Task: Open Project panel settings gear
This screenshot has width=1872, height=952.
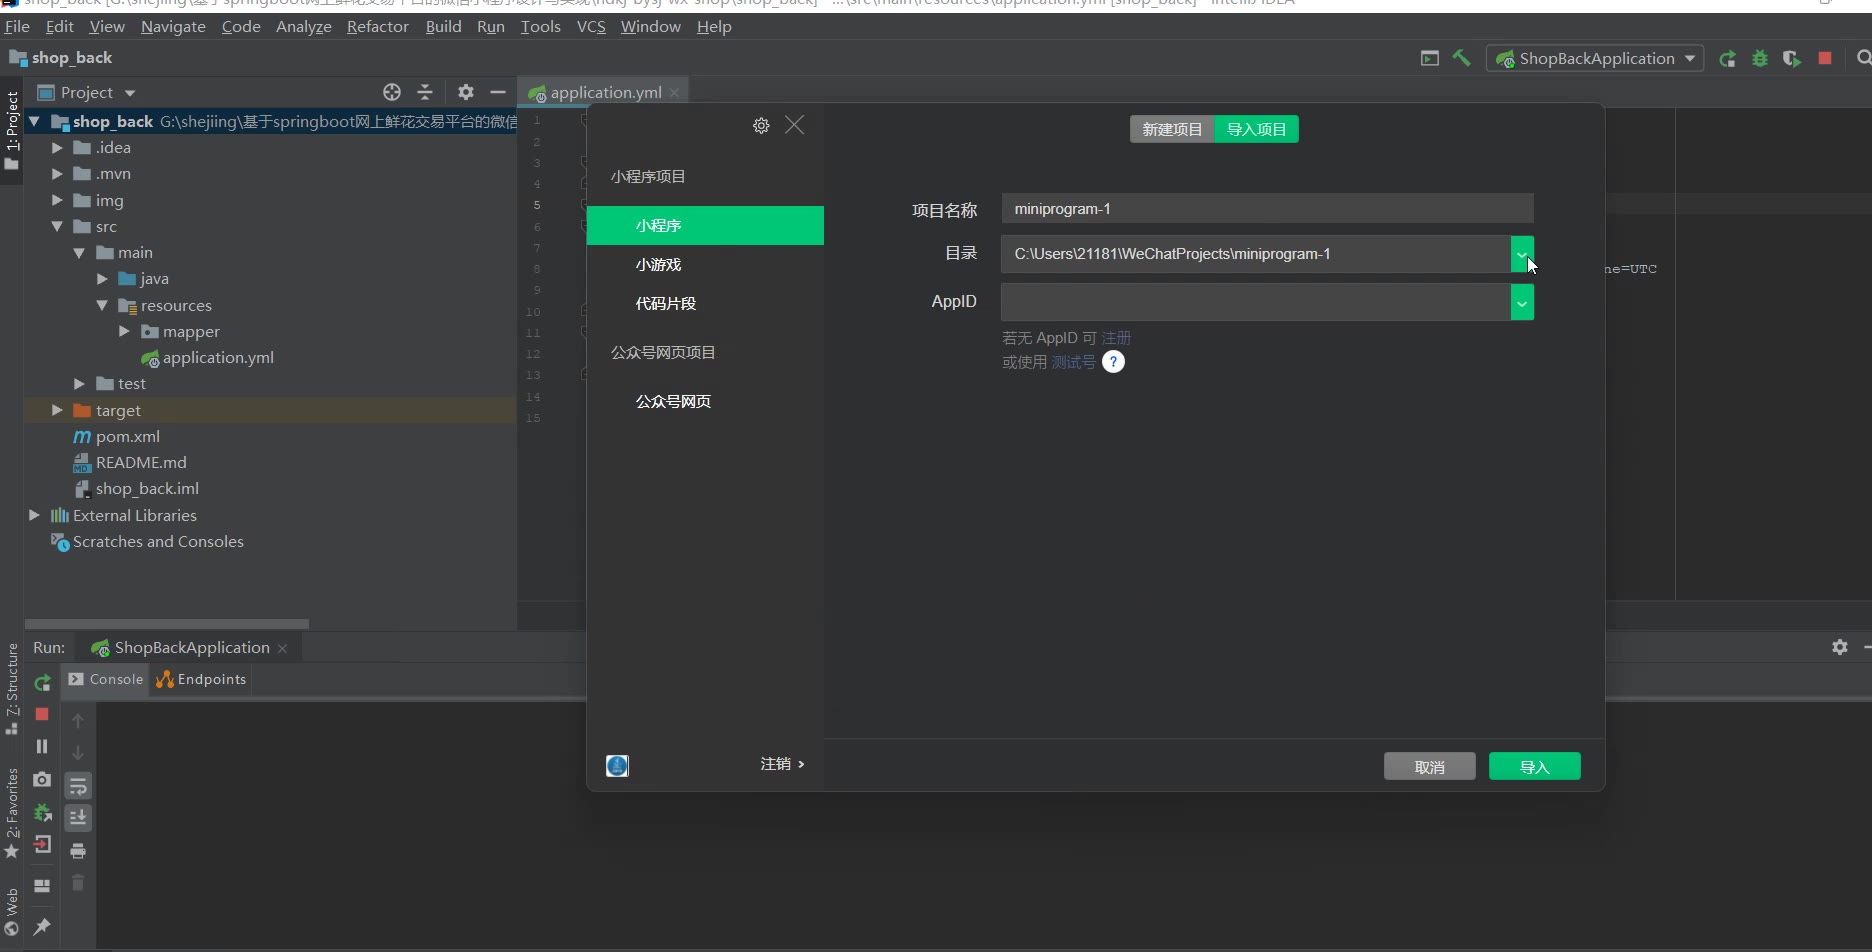Action: [x=466, y=92]
